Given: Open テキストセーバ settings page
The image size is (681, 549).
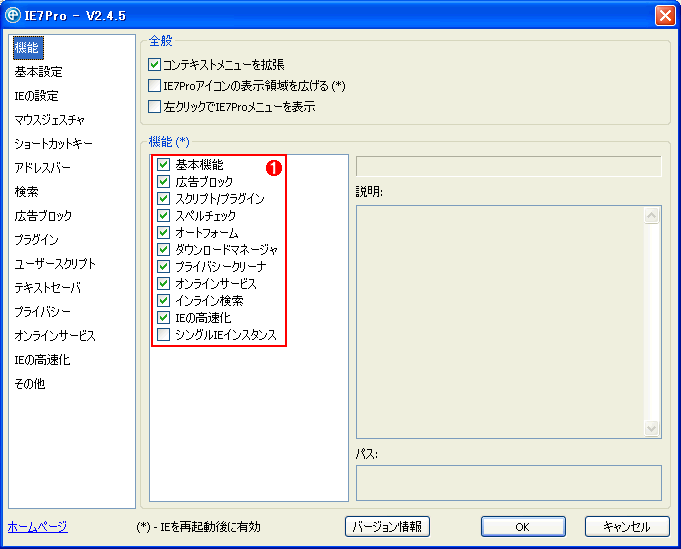Looking at the screenshot, I should click(x=47, y=288).
